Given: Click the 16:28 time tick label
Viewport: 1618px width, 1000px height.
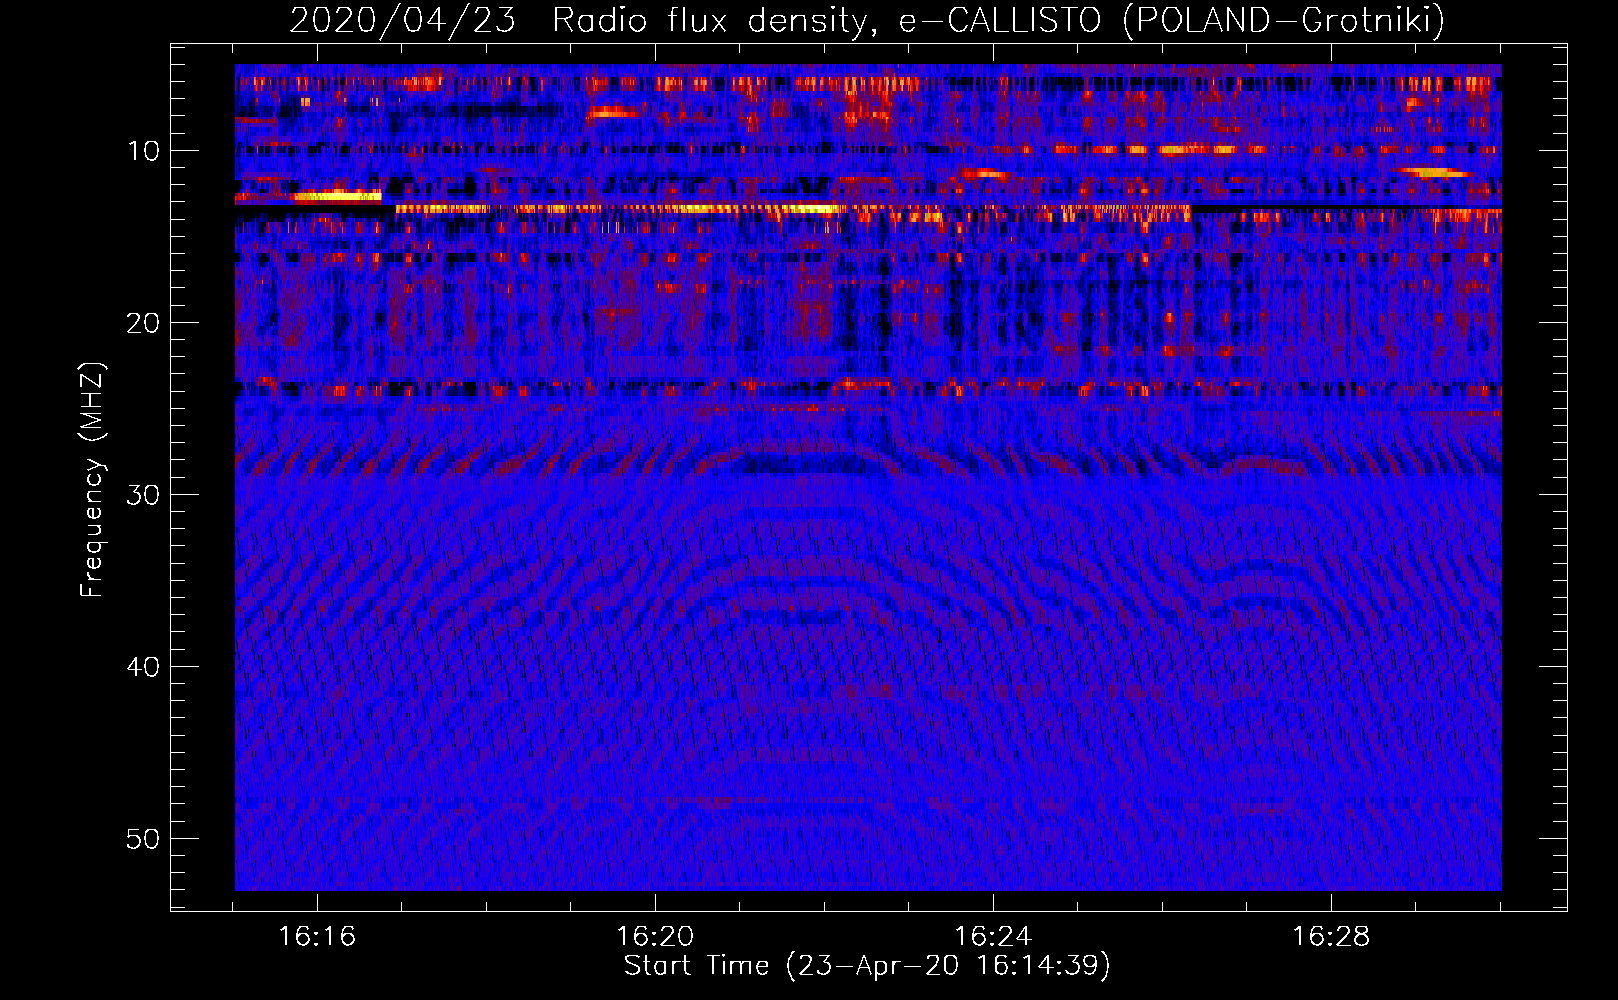Looking at the screenshot, I should click(x=1331, y=937).
